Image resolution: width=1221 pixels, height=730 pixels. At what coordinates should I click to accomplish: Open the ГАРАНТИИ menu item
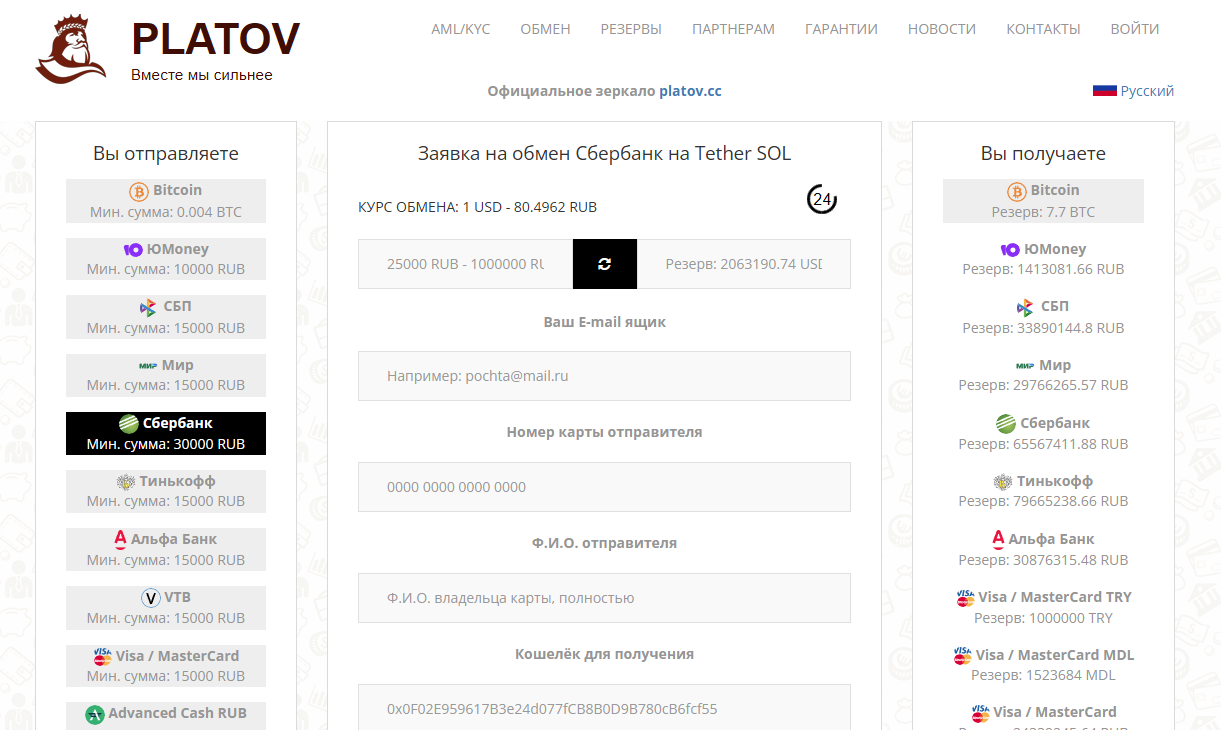point(841,29)
